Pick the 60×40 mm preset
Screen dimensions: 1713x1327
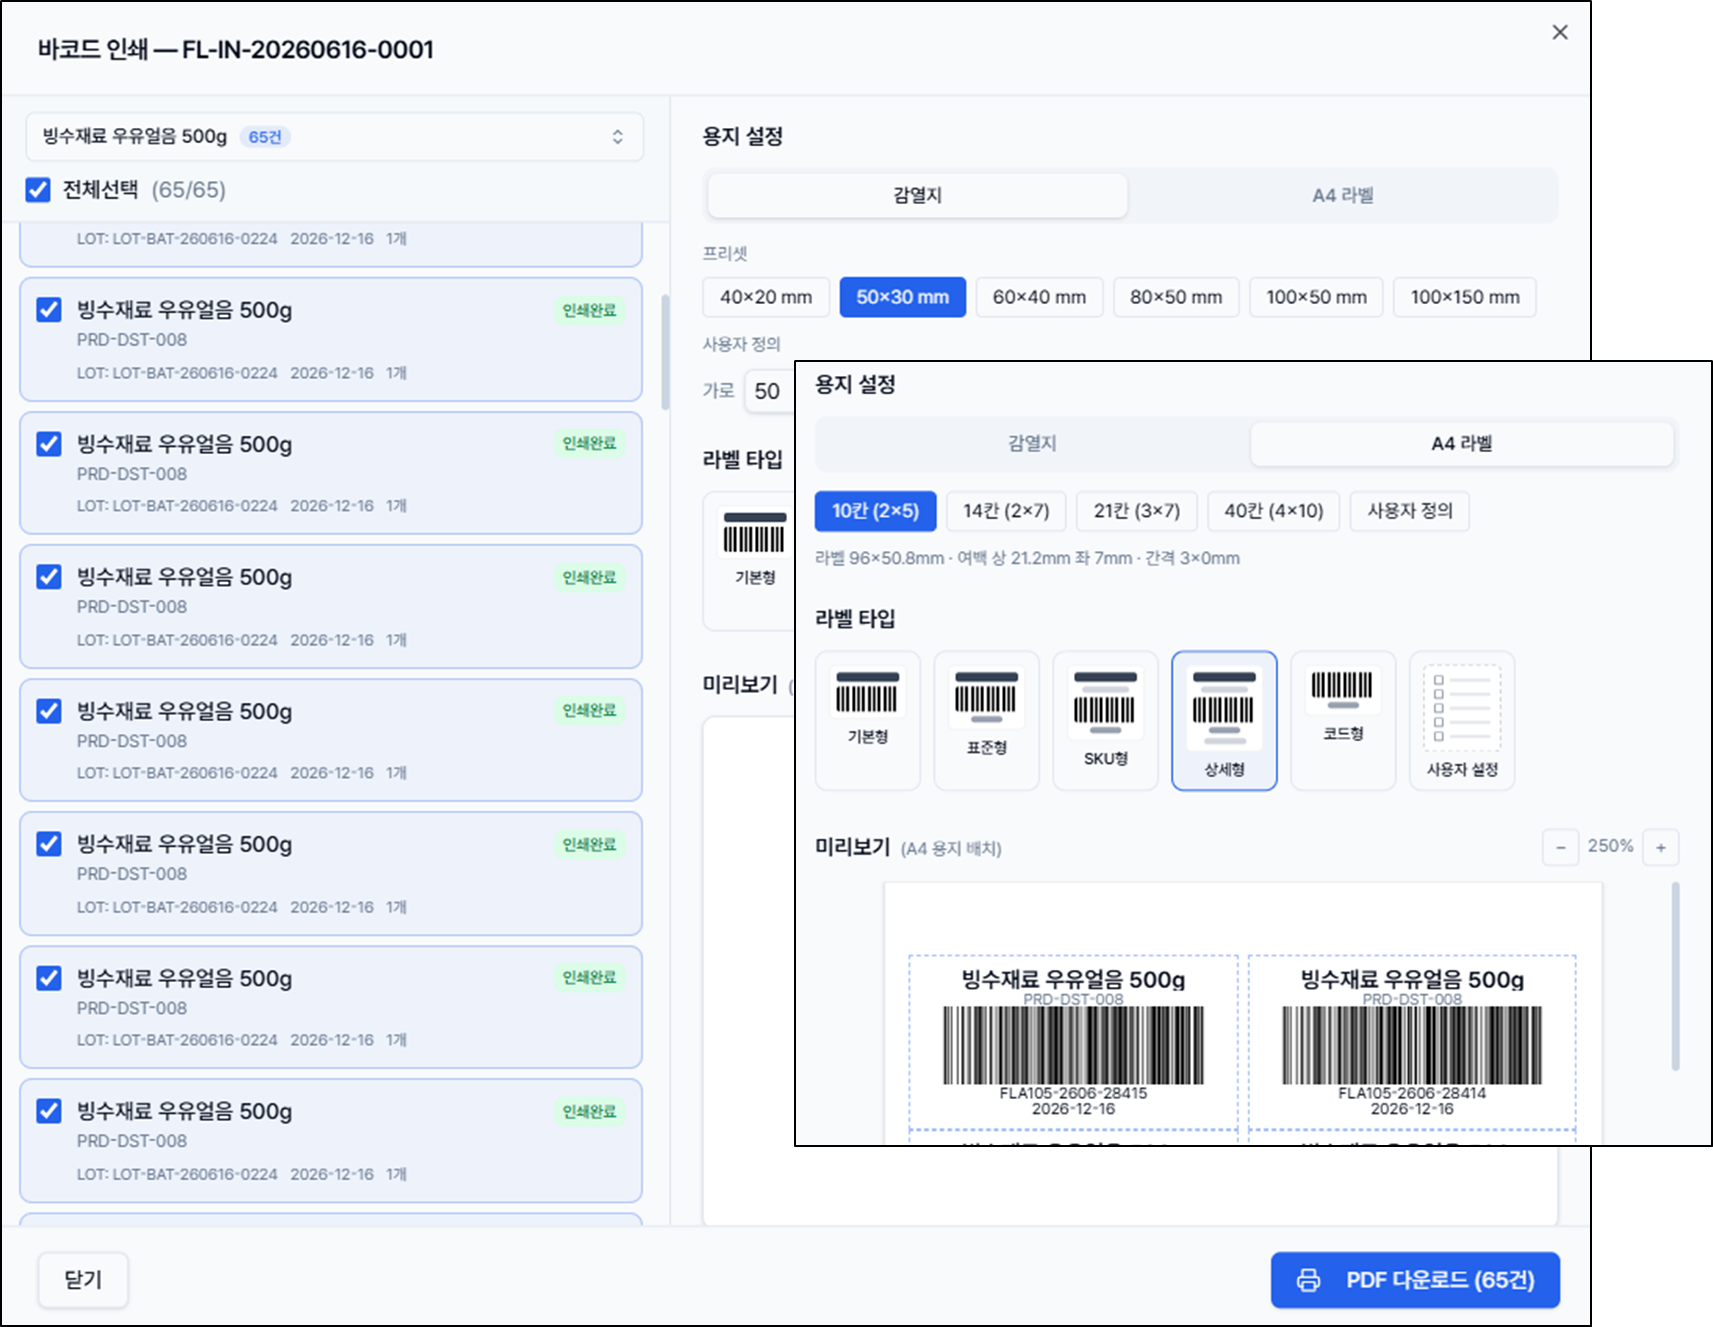click(1039, 297)
